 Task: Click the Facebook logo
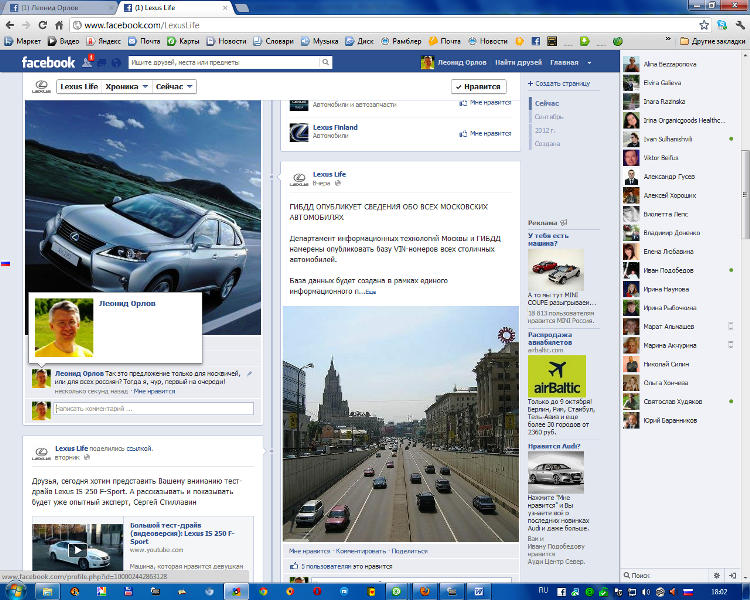click(x=48, y=62)
